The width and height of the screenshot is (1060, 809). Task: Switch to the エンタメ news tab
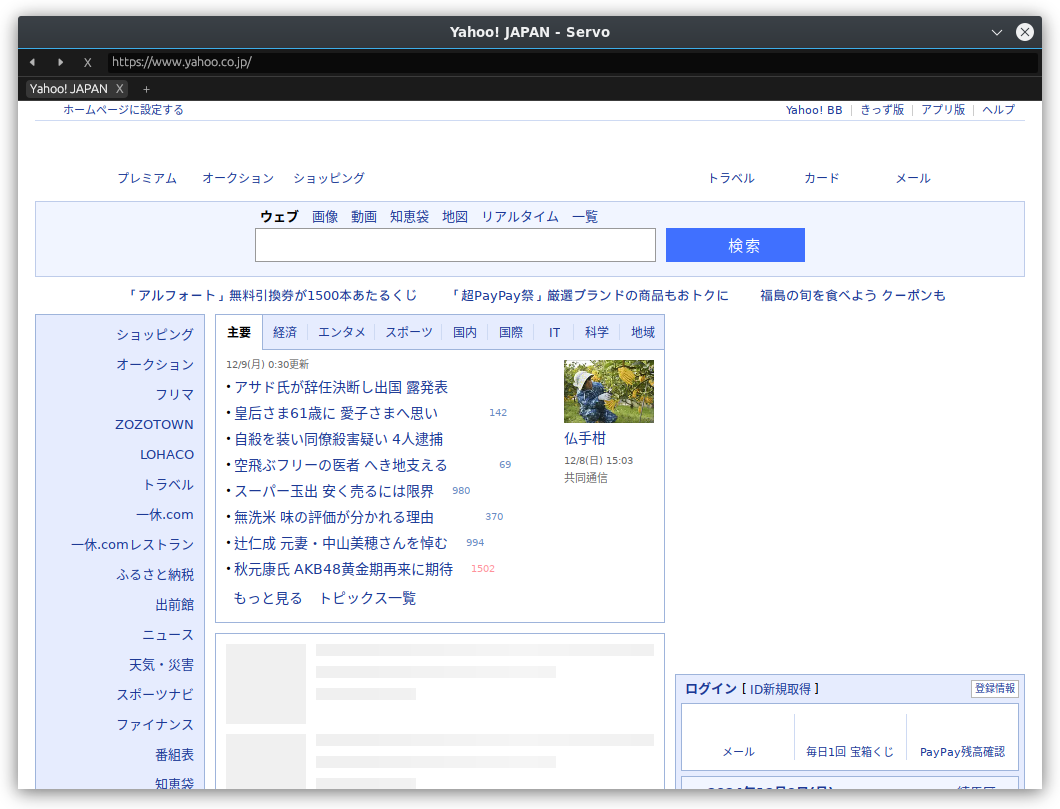click(341, 332)
